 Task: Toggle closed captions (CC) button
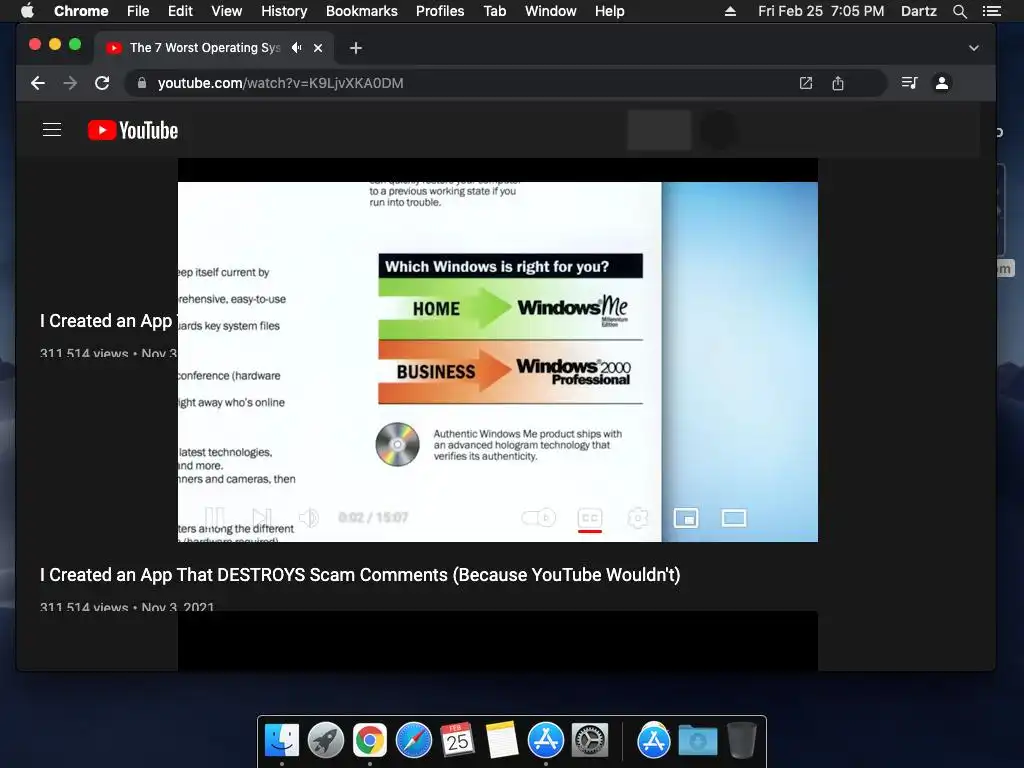pos(590,519)
